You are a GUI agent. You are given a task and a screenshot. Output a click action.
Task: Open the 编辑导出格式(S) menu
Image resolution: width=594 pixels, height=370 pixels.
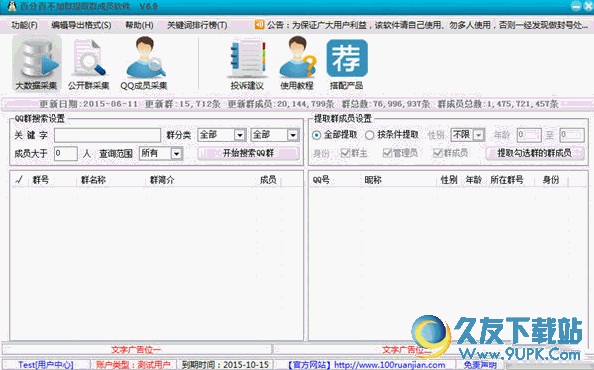click(x=81, y=25)
